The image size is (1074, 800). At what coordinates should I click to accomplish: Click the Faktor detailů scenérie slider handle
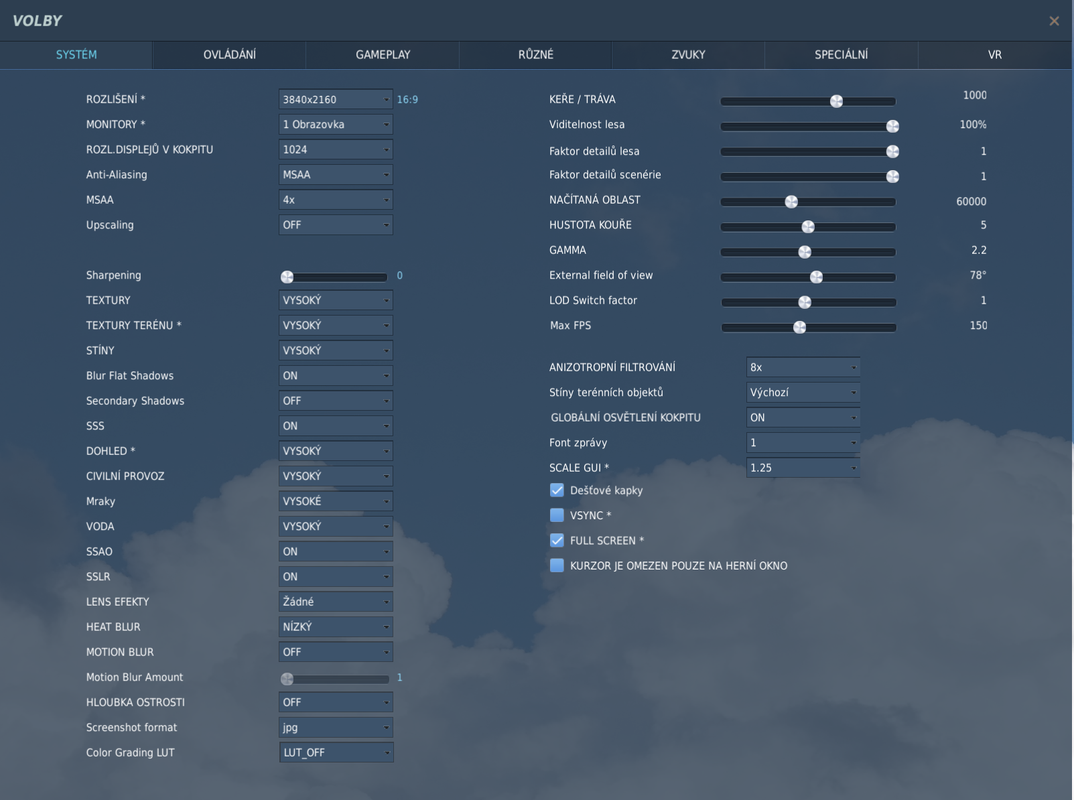tap(892, 177)
